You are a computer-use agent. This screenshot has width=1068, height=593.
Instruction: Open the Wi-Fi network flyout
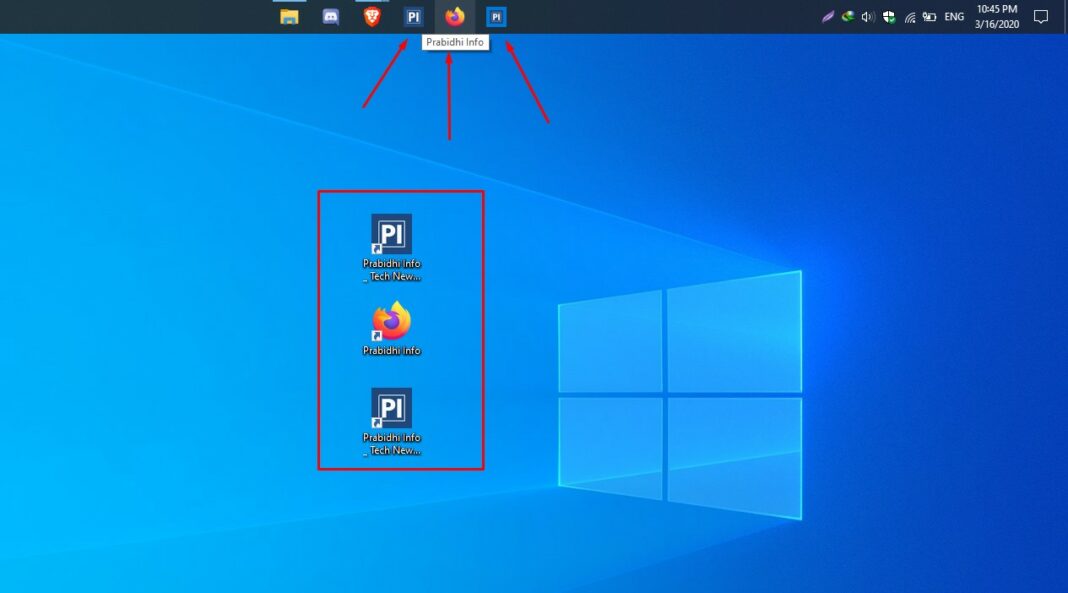pyautogui.click(x=911, y=16)
